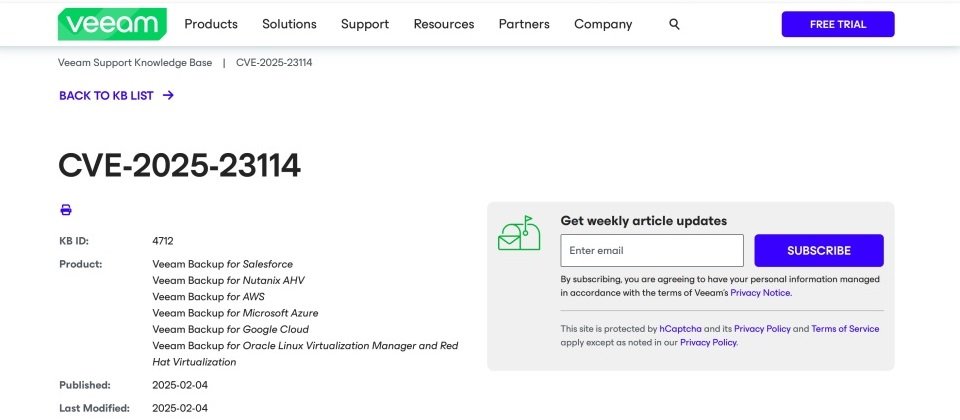This screenshot has height=420, width=960.
Task: Open the Solutions menu
Action: (x=289, y=24)
